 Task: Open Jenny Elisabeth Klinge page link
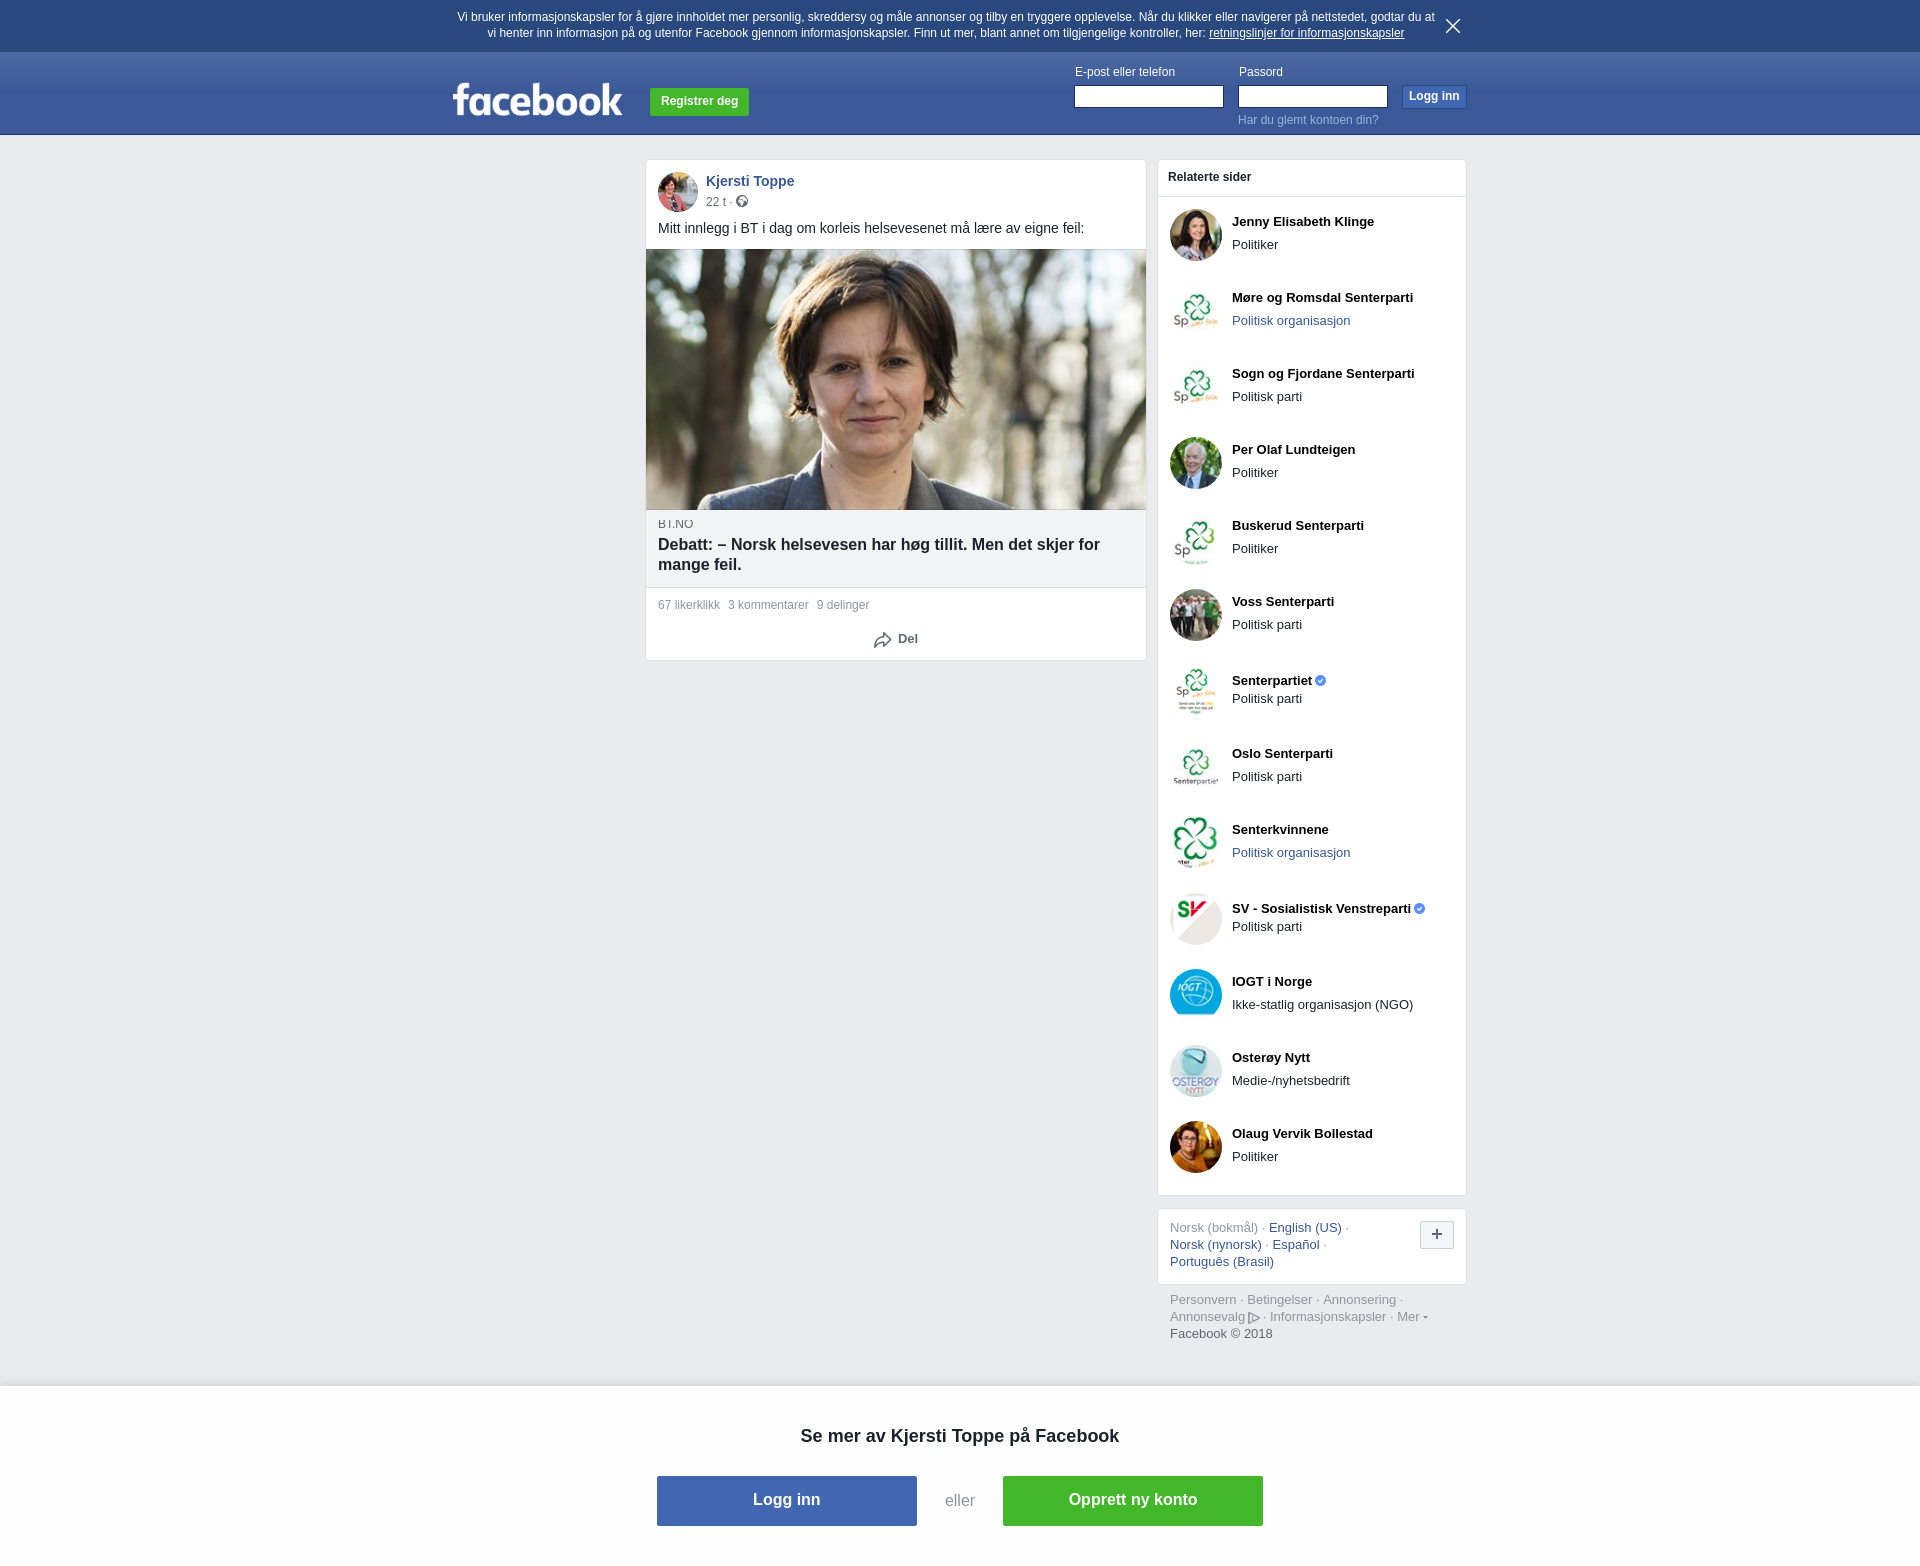coord(1303,222)
